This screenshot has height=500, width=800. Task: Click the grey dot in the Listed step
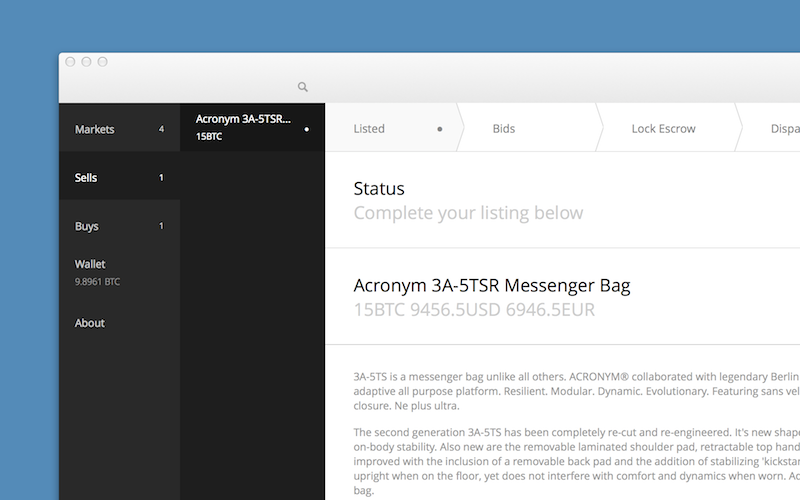[x=440, y=129]
